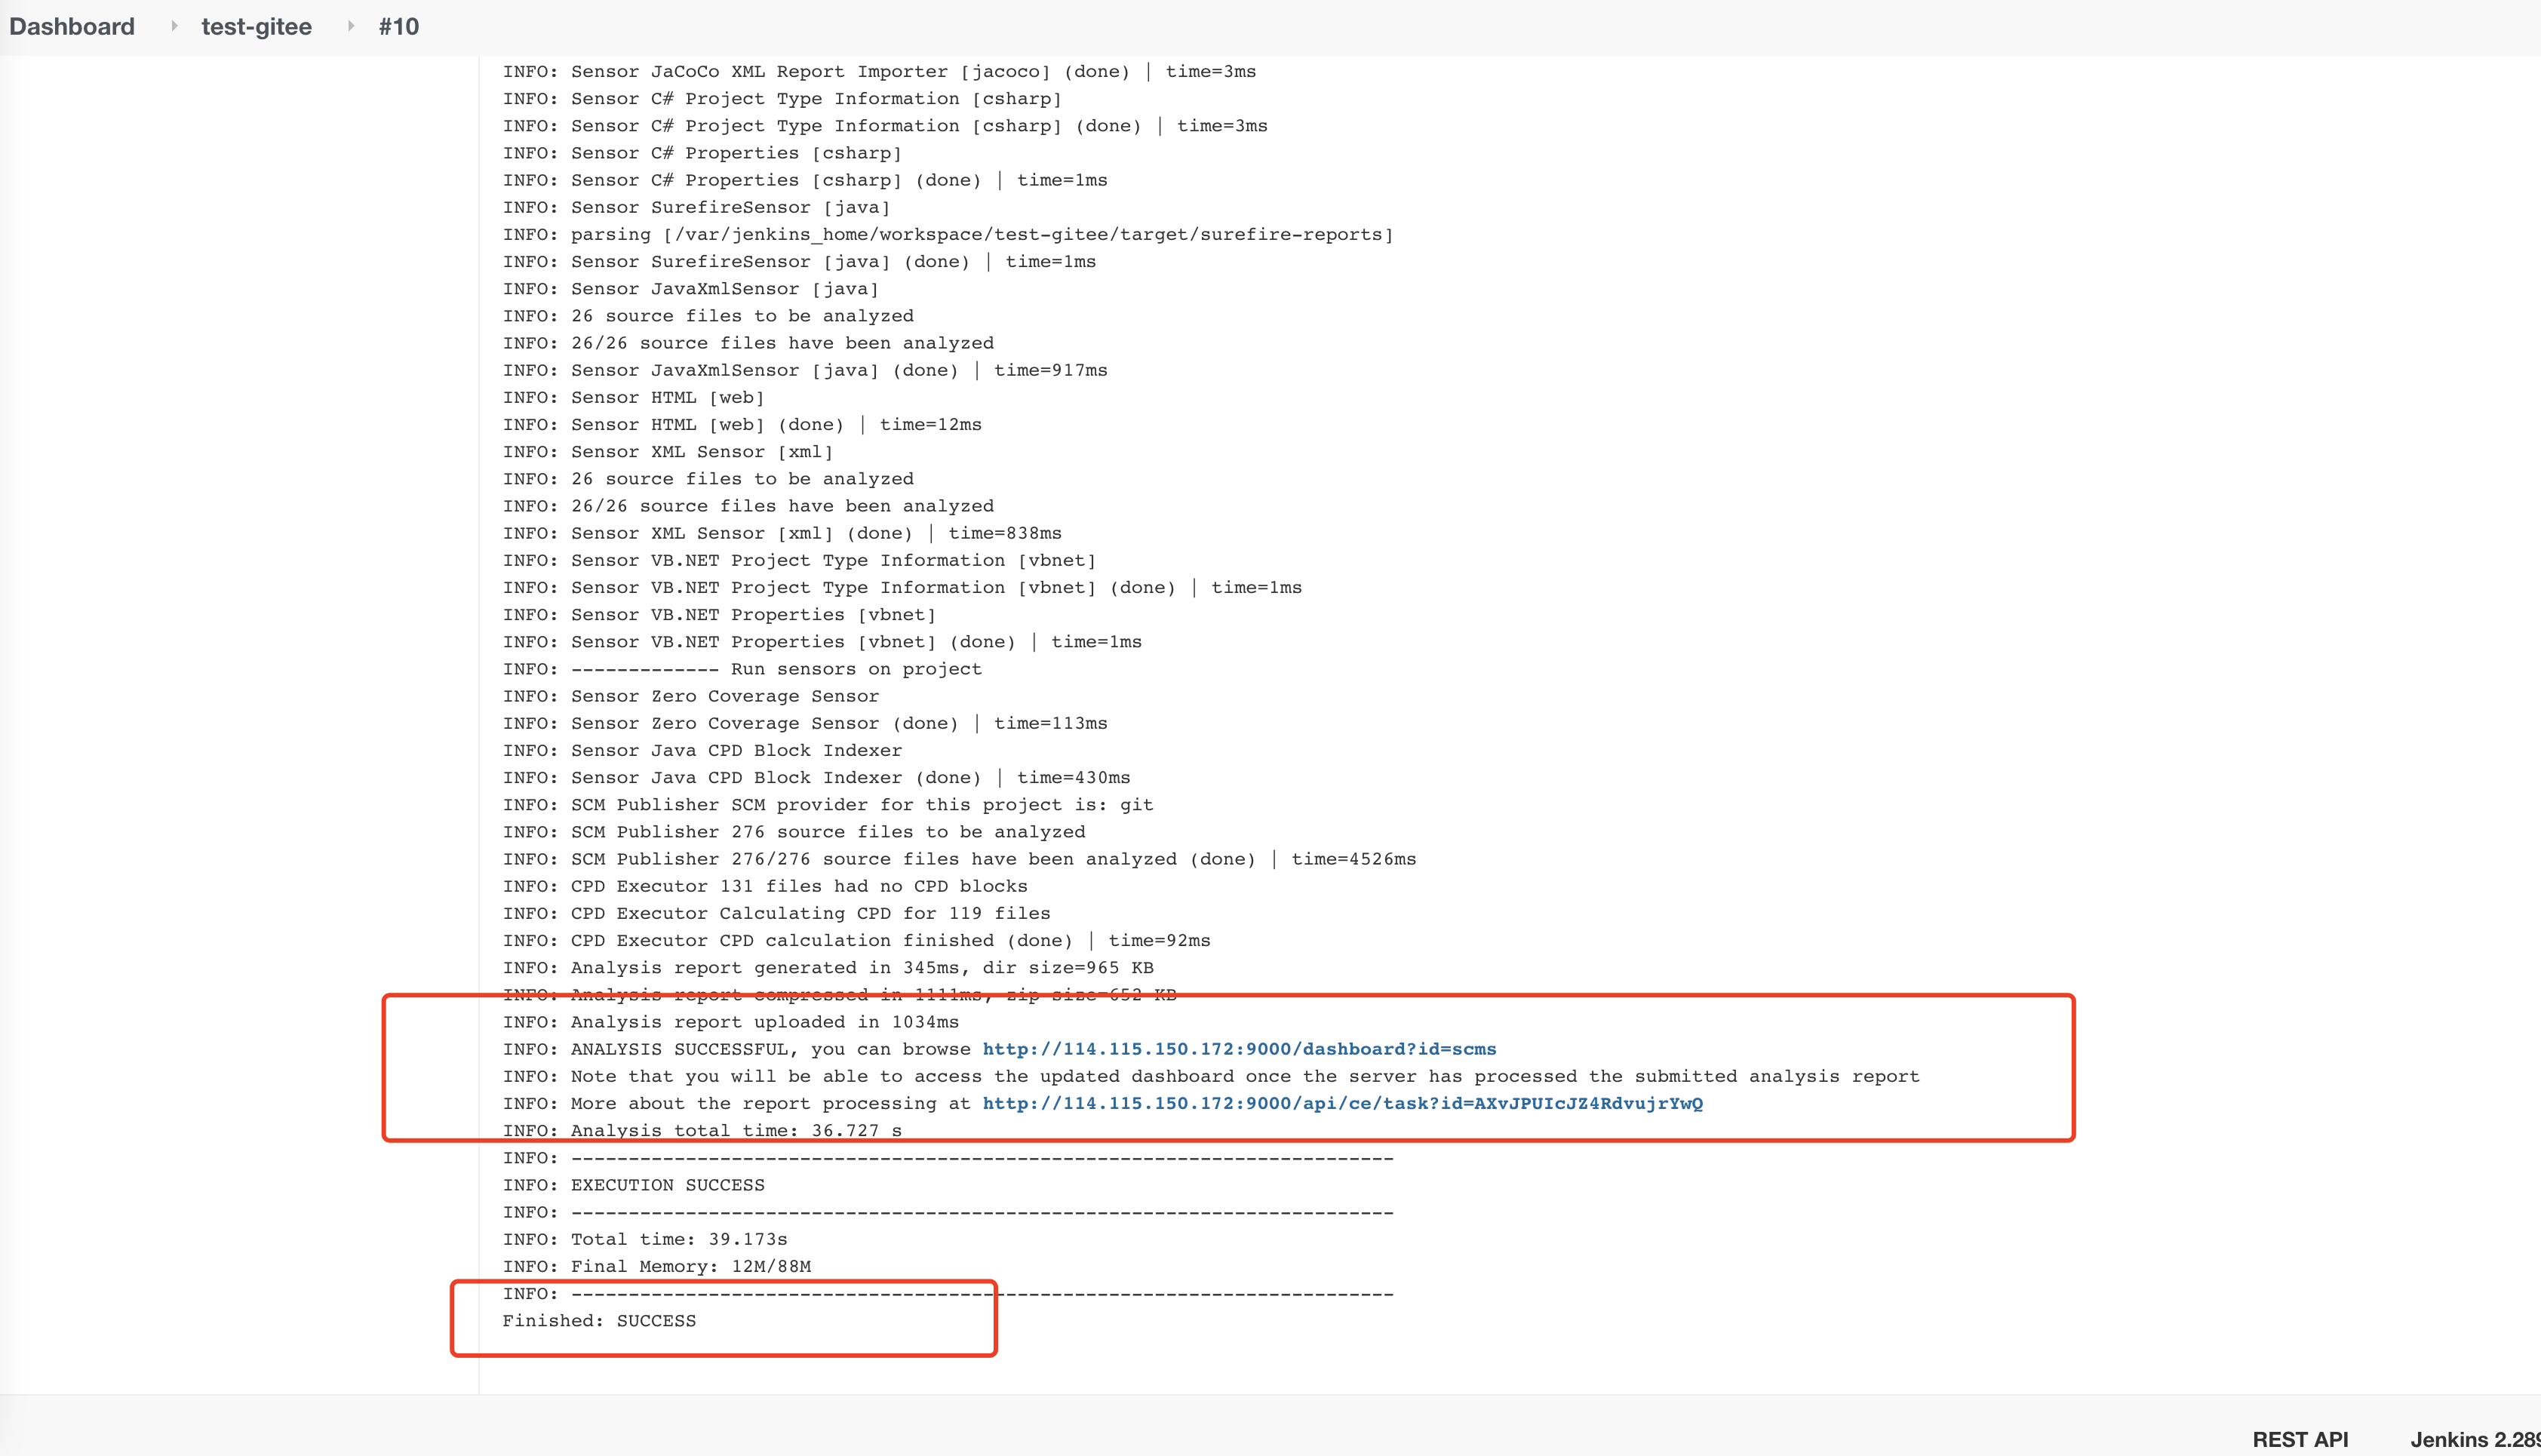Open the test-gitee breadcrumb link
The height and width of the screenshot is (1456, 2541).
point(256,27)
